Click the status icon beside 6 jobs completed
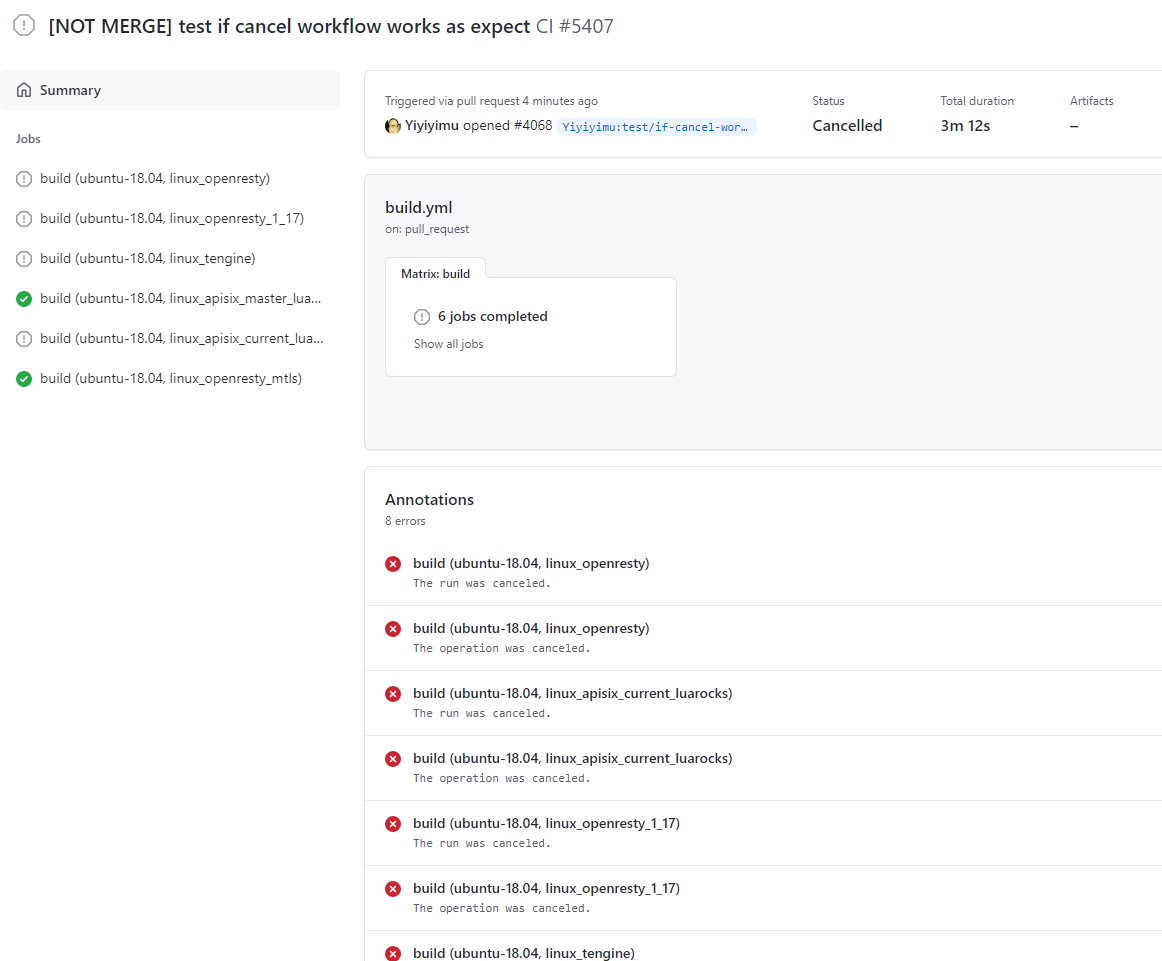This screenshot has height=961, width=1162. point(422,317)
